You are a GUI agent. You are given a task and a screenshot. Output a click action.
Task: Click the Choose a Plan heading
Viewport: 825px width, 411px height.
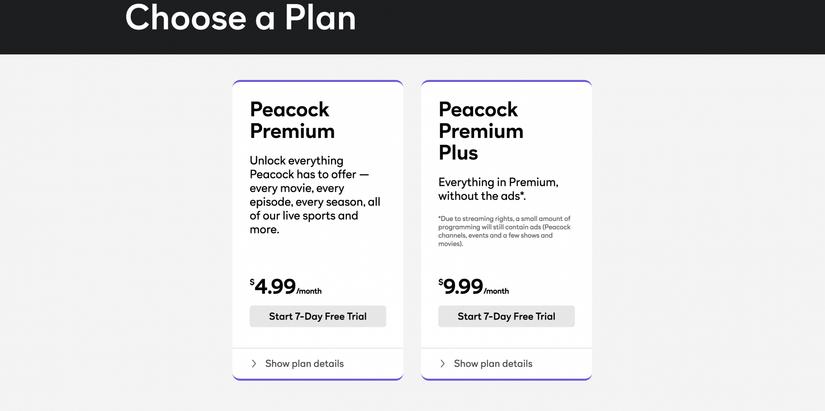[x=240, y=17]
